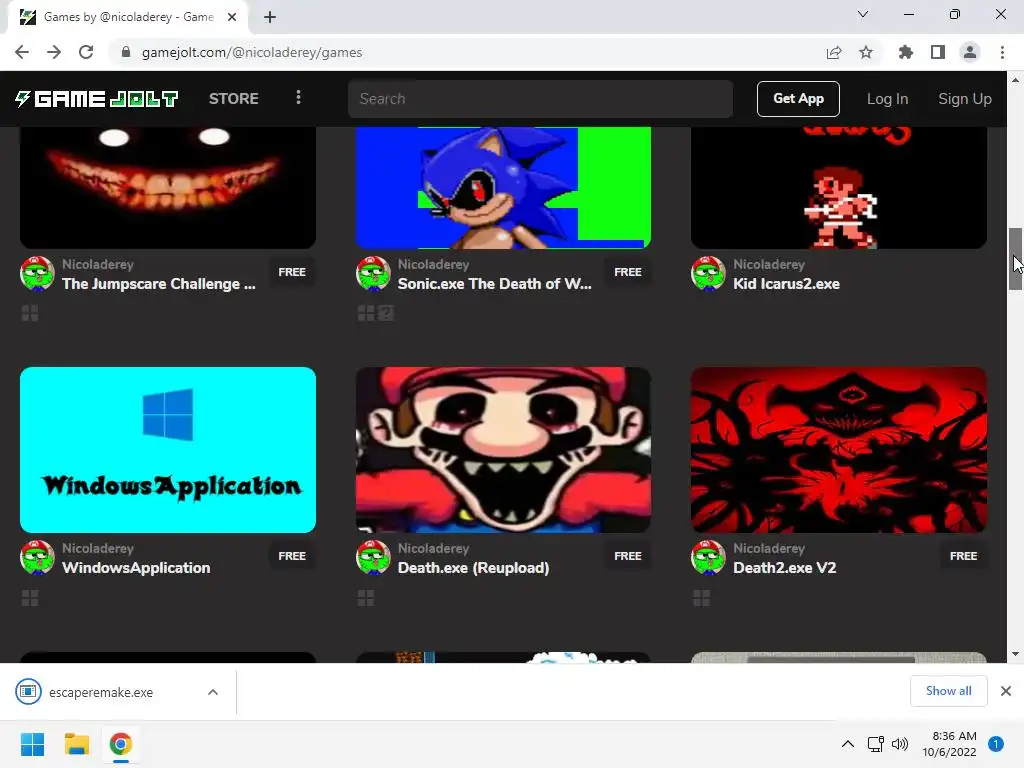Go forward in browser history

coord(54,52)
